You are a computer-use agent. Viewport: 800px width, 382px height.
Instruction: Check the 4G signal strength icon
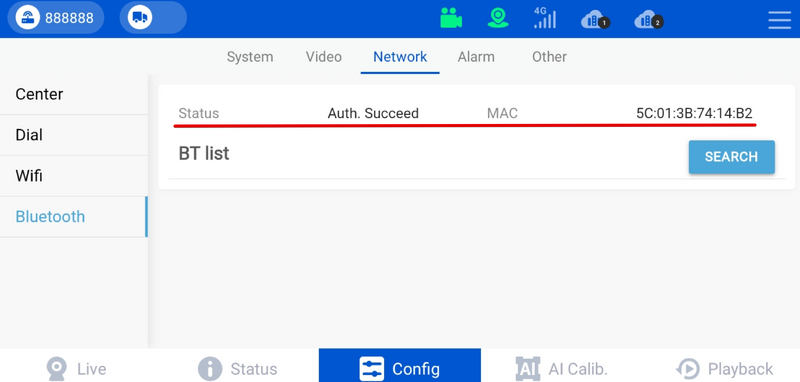click(544, 18)
